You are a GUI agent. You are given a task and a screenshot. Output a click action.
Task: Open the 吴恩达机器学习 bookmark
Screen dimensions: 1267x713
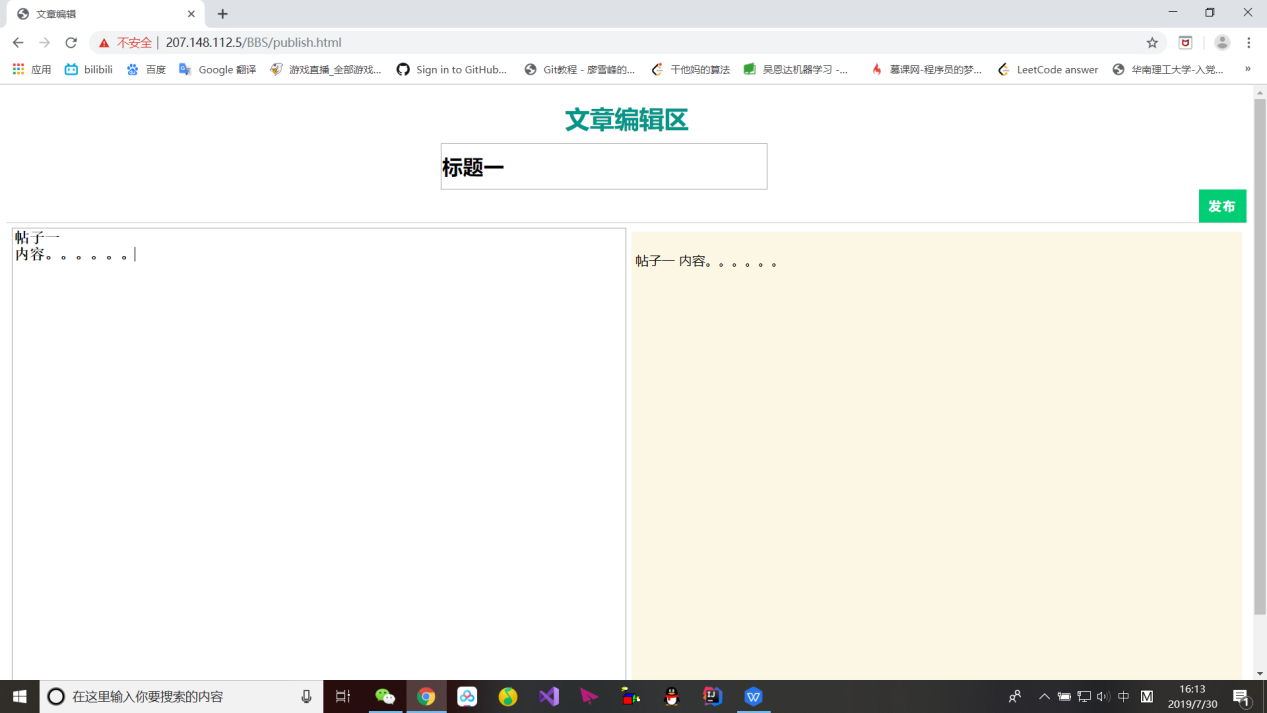[x=797, y=70]
